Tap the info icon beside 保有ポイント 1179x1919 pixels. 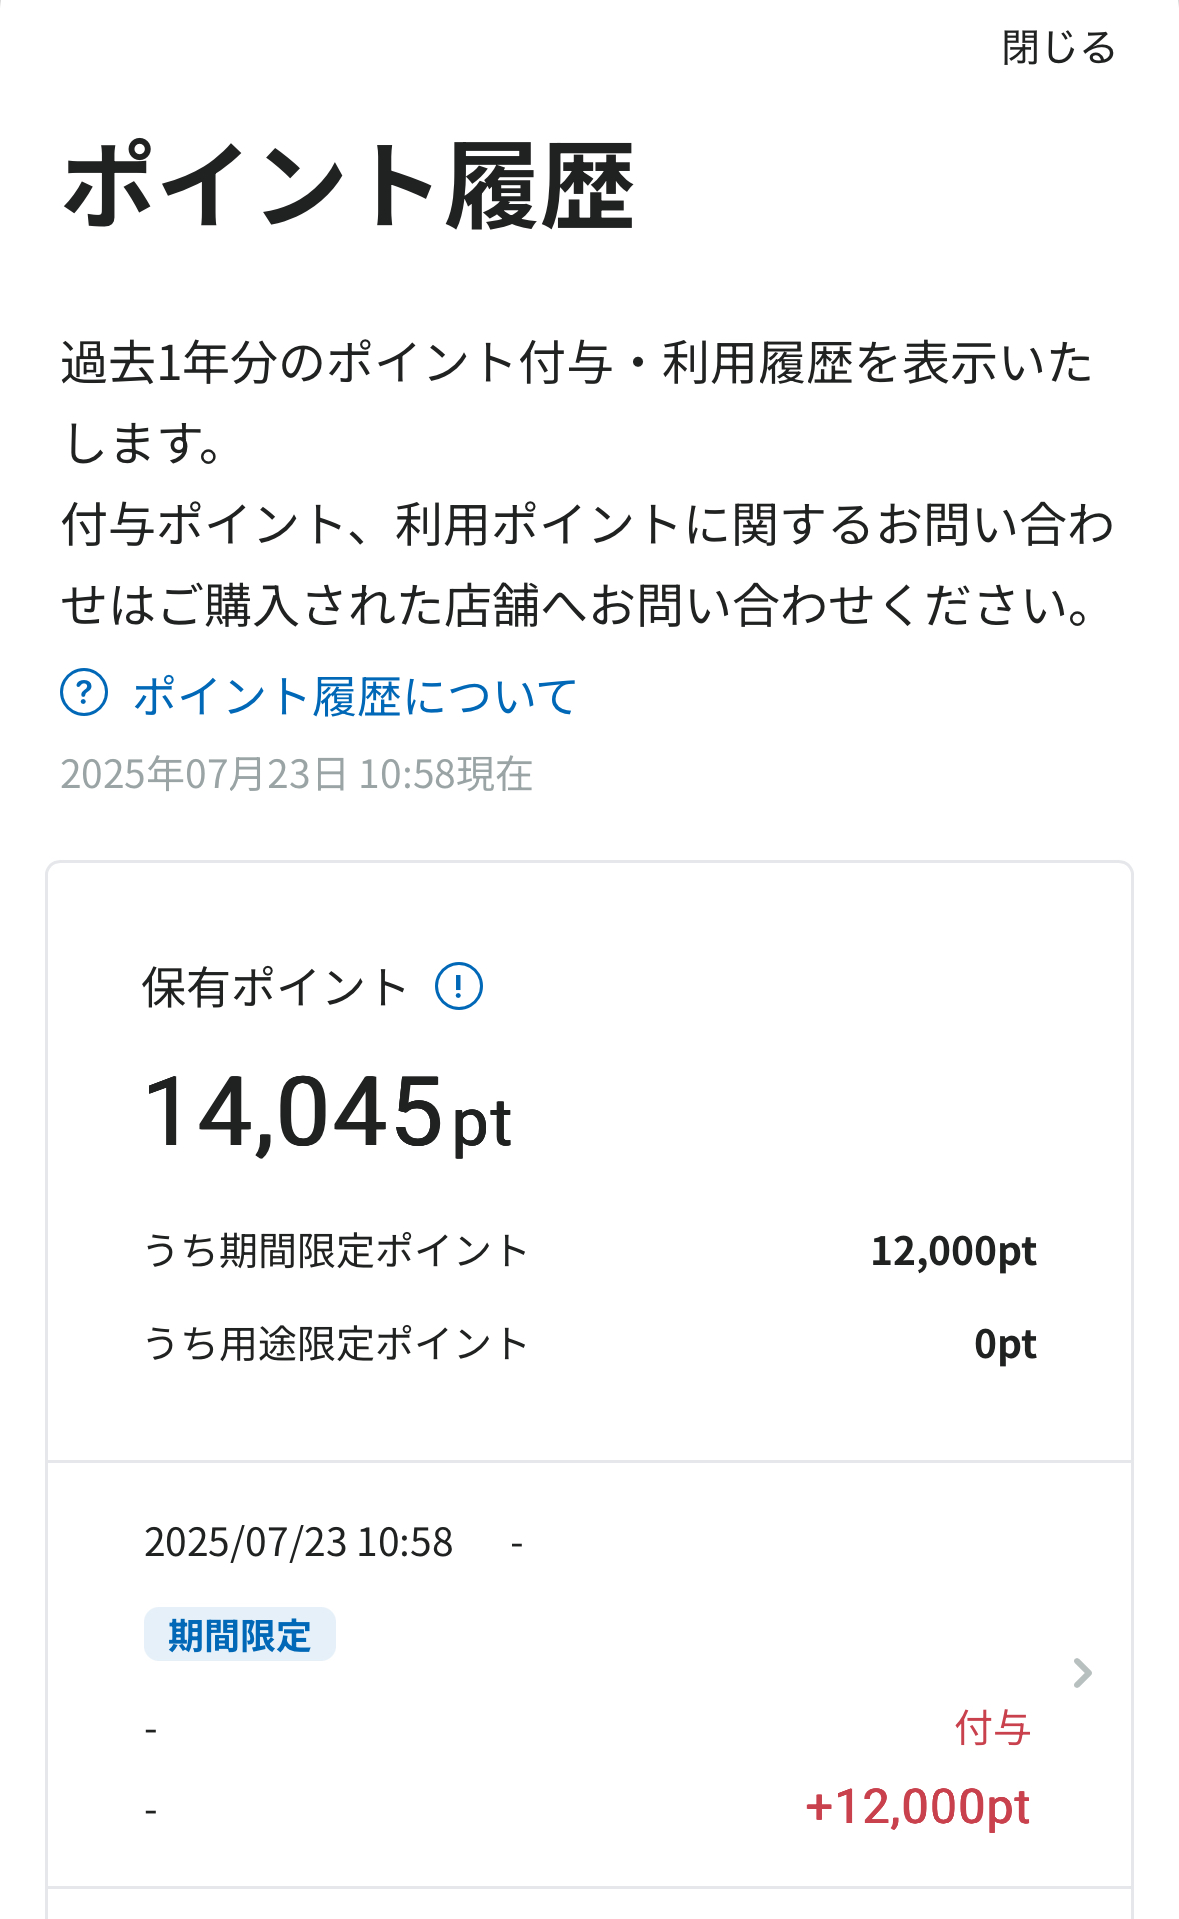pyautogui.click(x=459, y=987)
